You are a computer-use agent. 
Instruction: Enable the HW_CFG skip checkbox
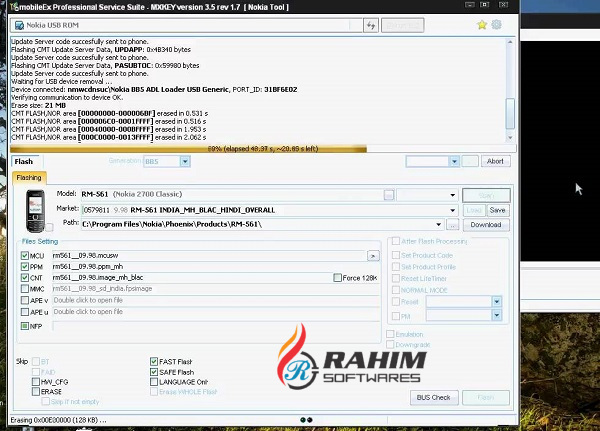pos(36,382)
